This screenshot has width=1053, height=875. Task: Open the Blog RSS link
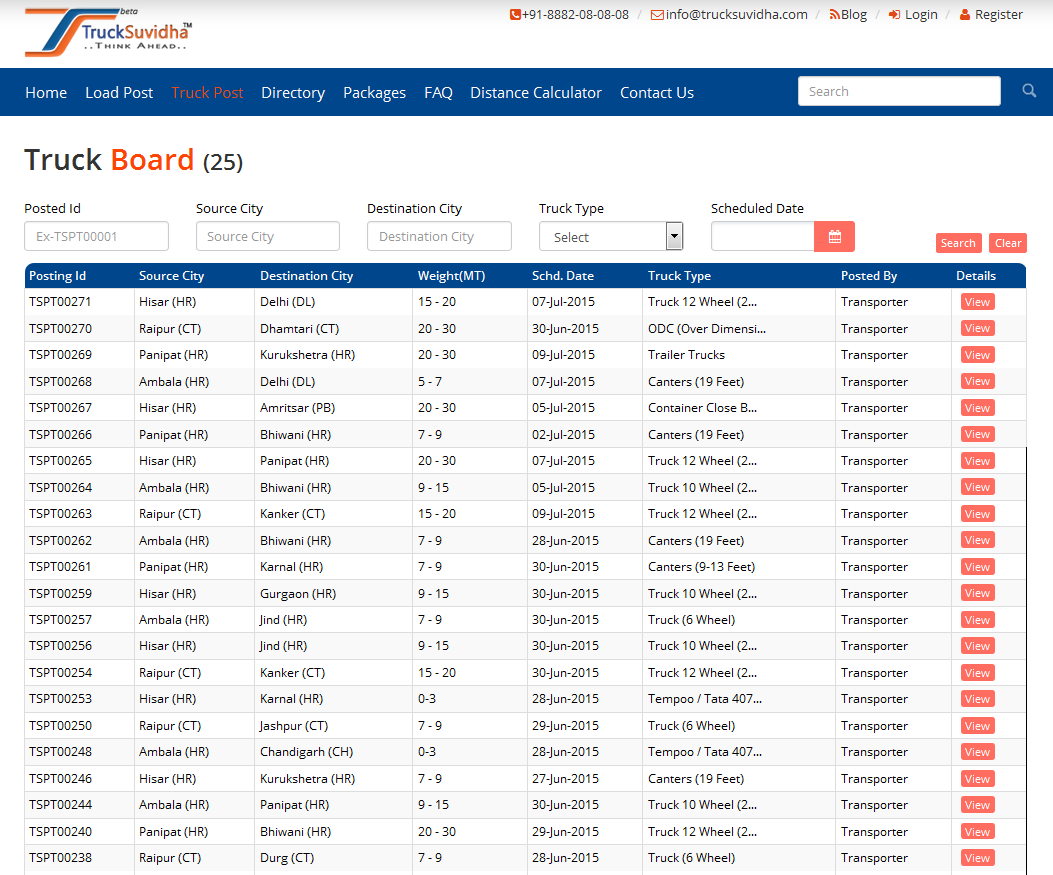[x=848, y=15]
